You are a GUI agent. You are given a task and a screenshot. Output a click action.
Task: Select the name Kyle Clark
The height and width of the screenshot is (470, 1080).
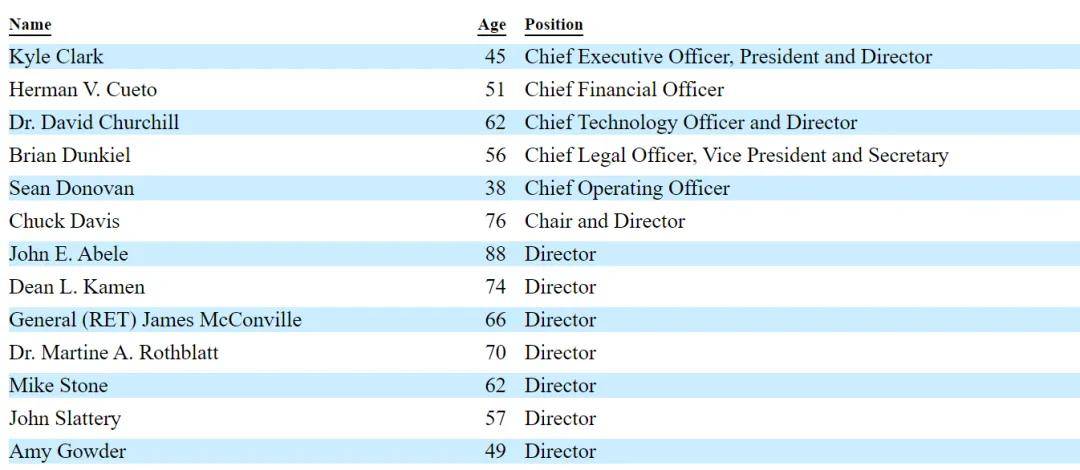click(56, 57)
